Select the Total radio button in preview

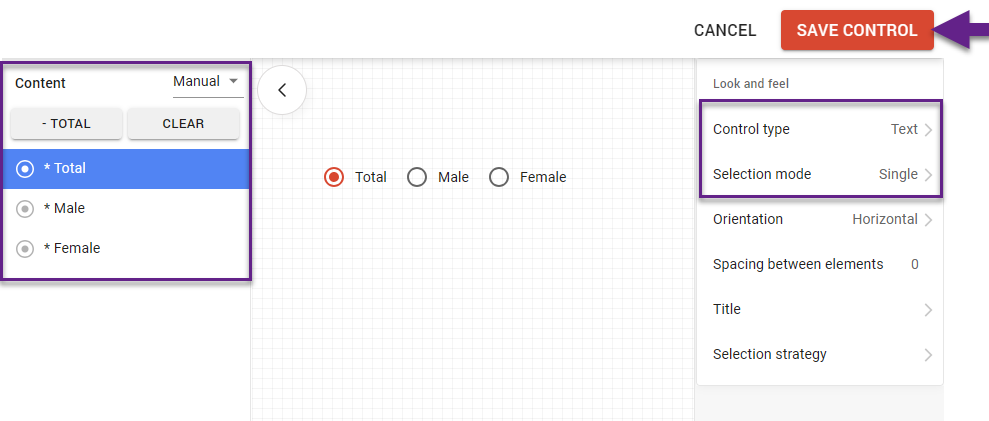pyautogui.click(x=334, y=177)
